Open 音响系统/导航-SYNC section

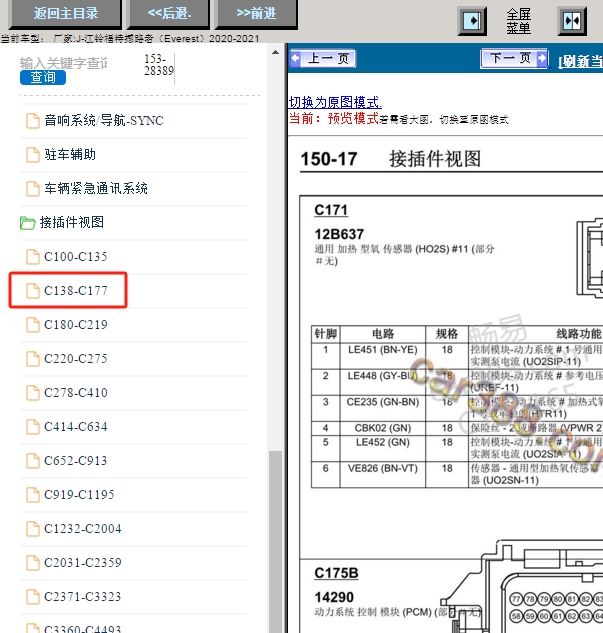pos(104,120)
